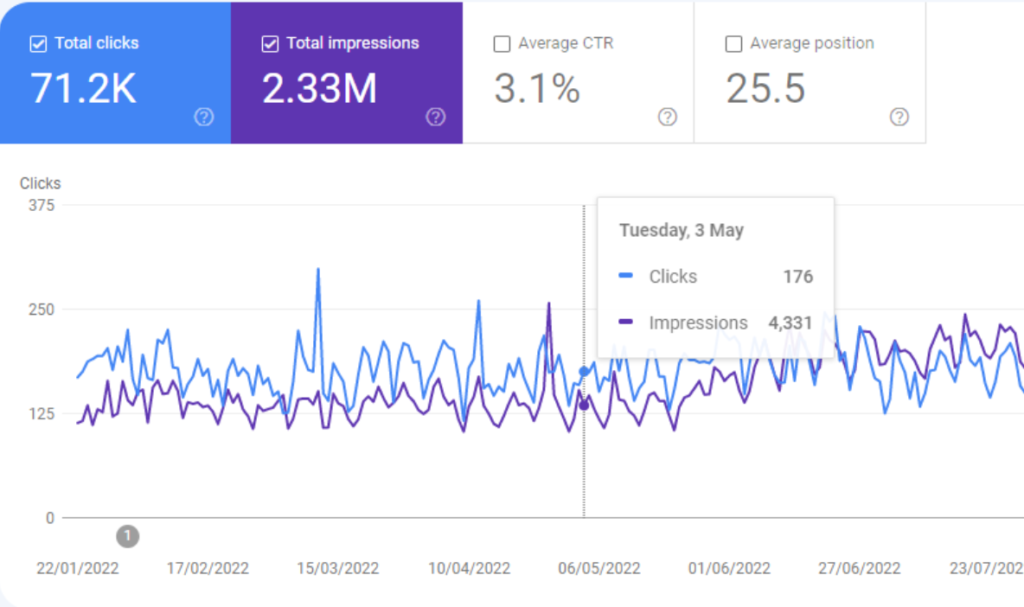
Task: Click the 15/03/2022 date axis label
Action: pos(338,568)
